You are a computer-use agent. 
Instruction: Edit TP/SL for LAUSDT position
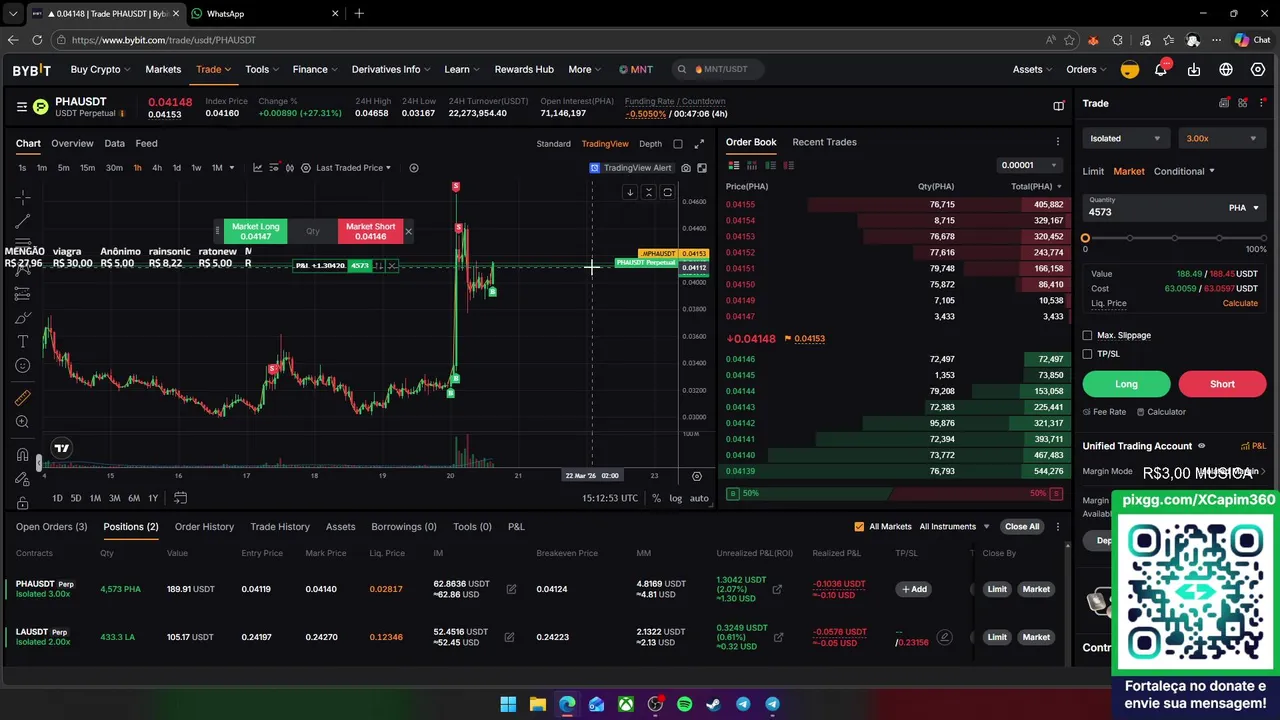tap(944, 637)
